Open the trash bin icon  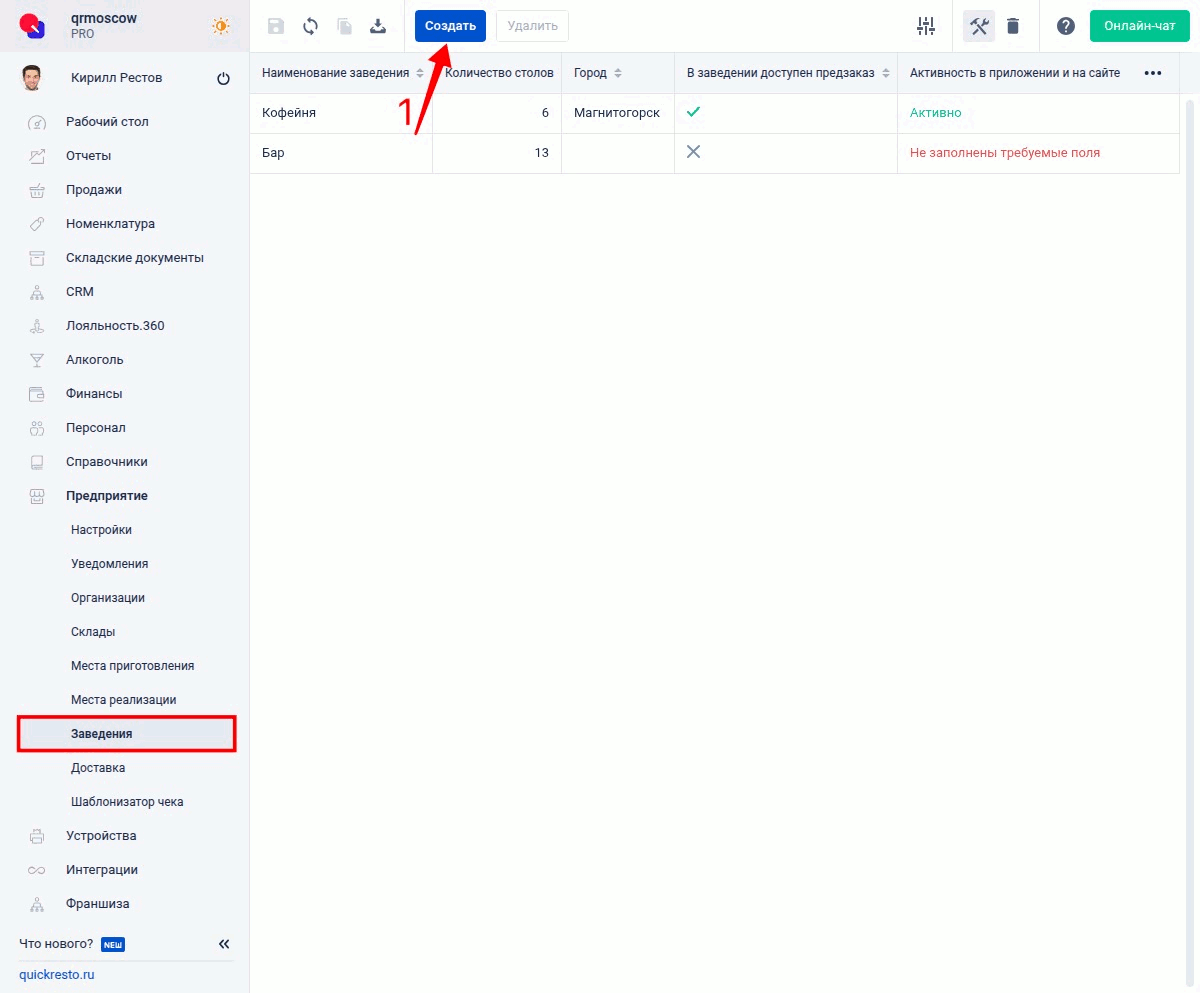pyautogui.click(x=1013, y=26)
